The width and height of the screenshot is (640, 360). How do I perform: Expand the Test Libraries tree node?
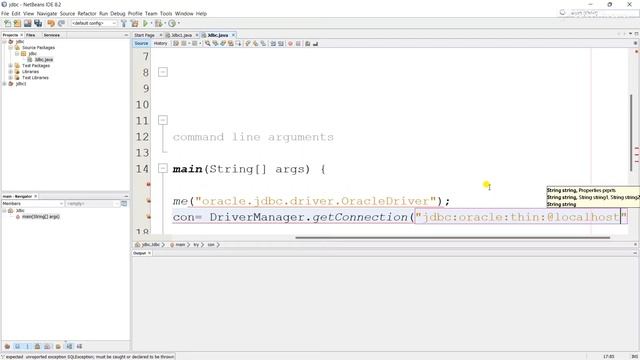click(11, 78)
